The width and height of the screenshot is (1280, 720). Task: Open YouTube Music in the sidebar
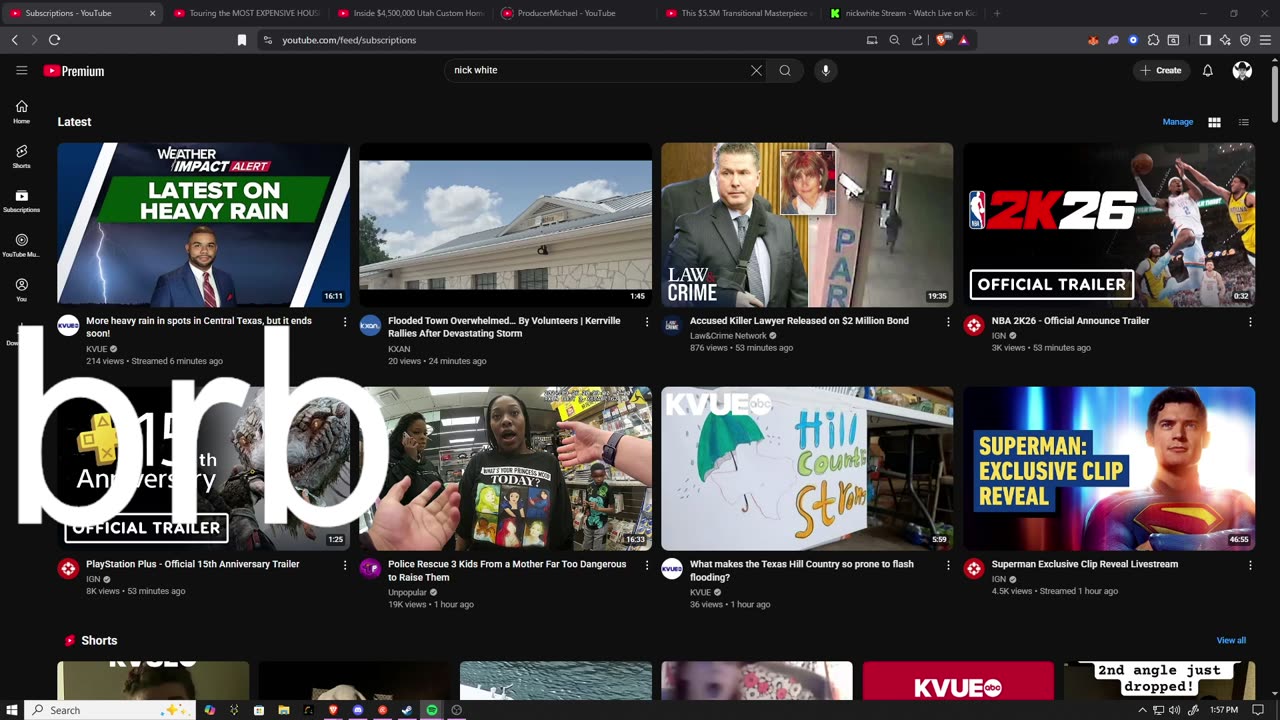pyautogui.click(x=21, y=245)
